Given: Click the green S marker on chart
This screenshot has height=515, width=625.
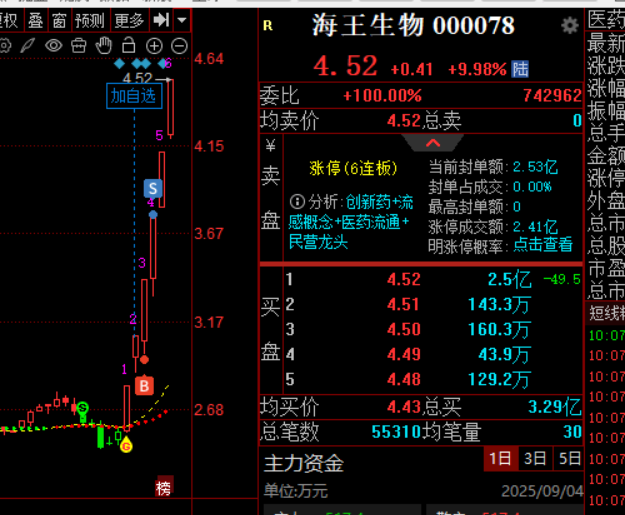Looking at the screenshot, I should pyautogui.click(x=83, y=408).
